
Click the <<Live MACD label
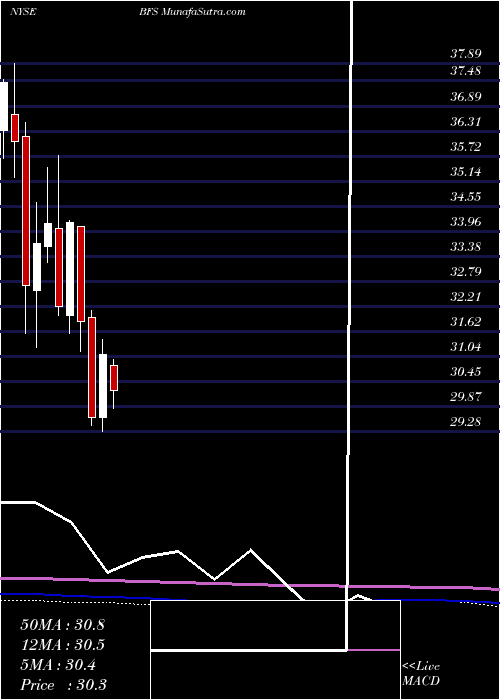click(421, 673)
